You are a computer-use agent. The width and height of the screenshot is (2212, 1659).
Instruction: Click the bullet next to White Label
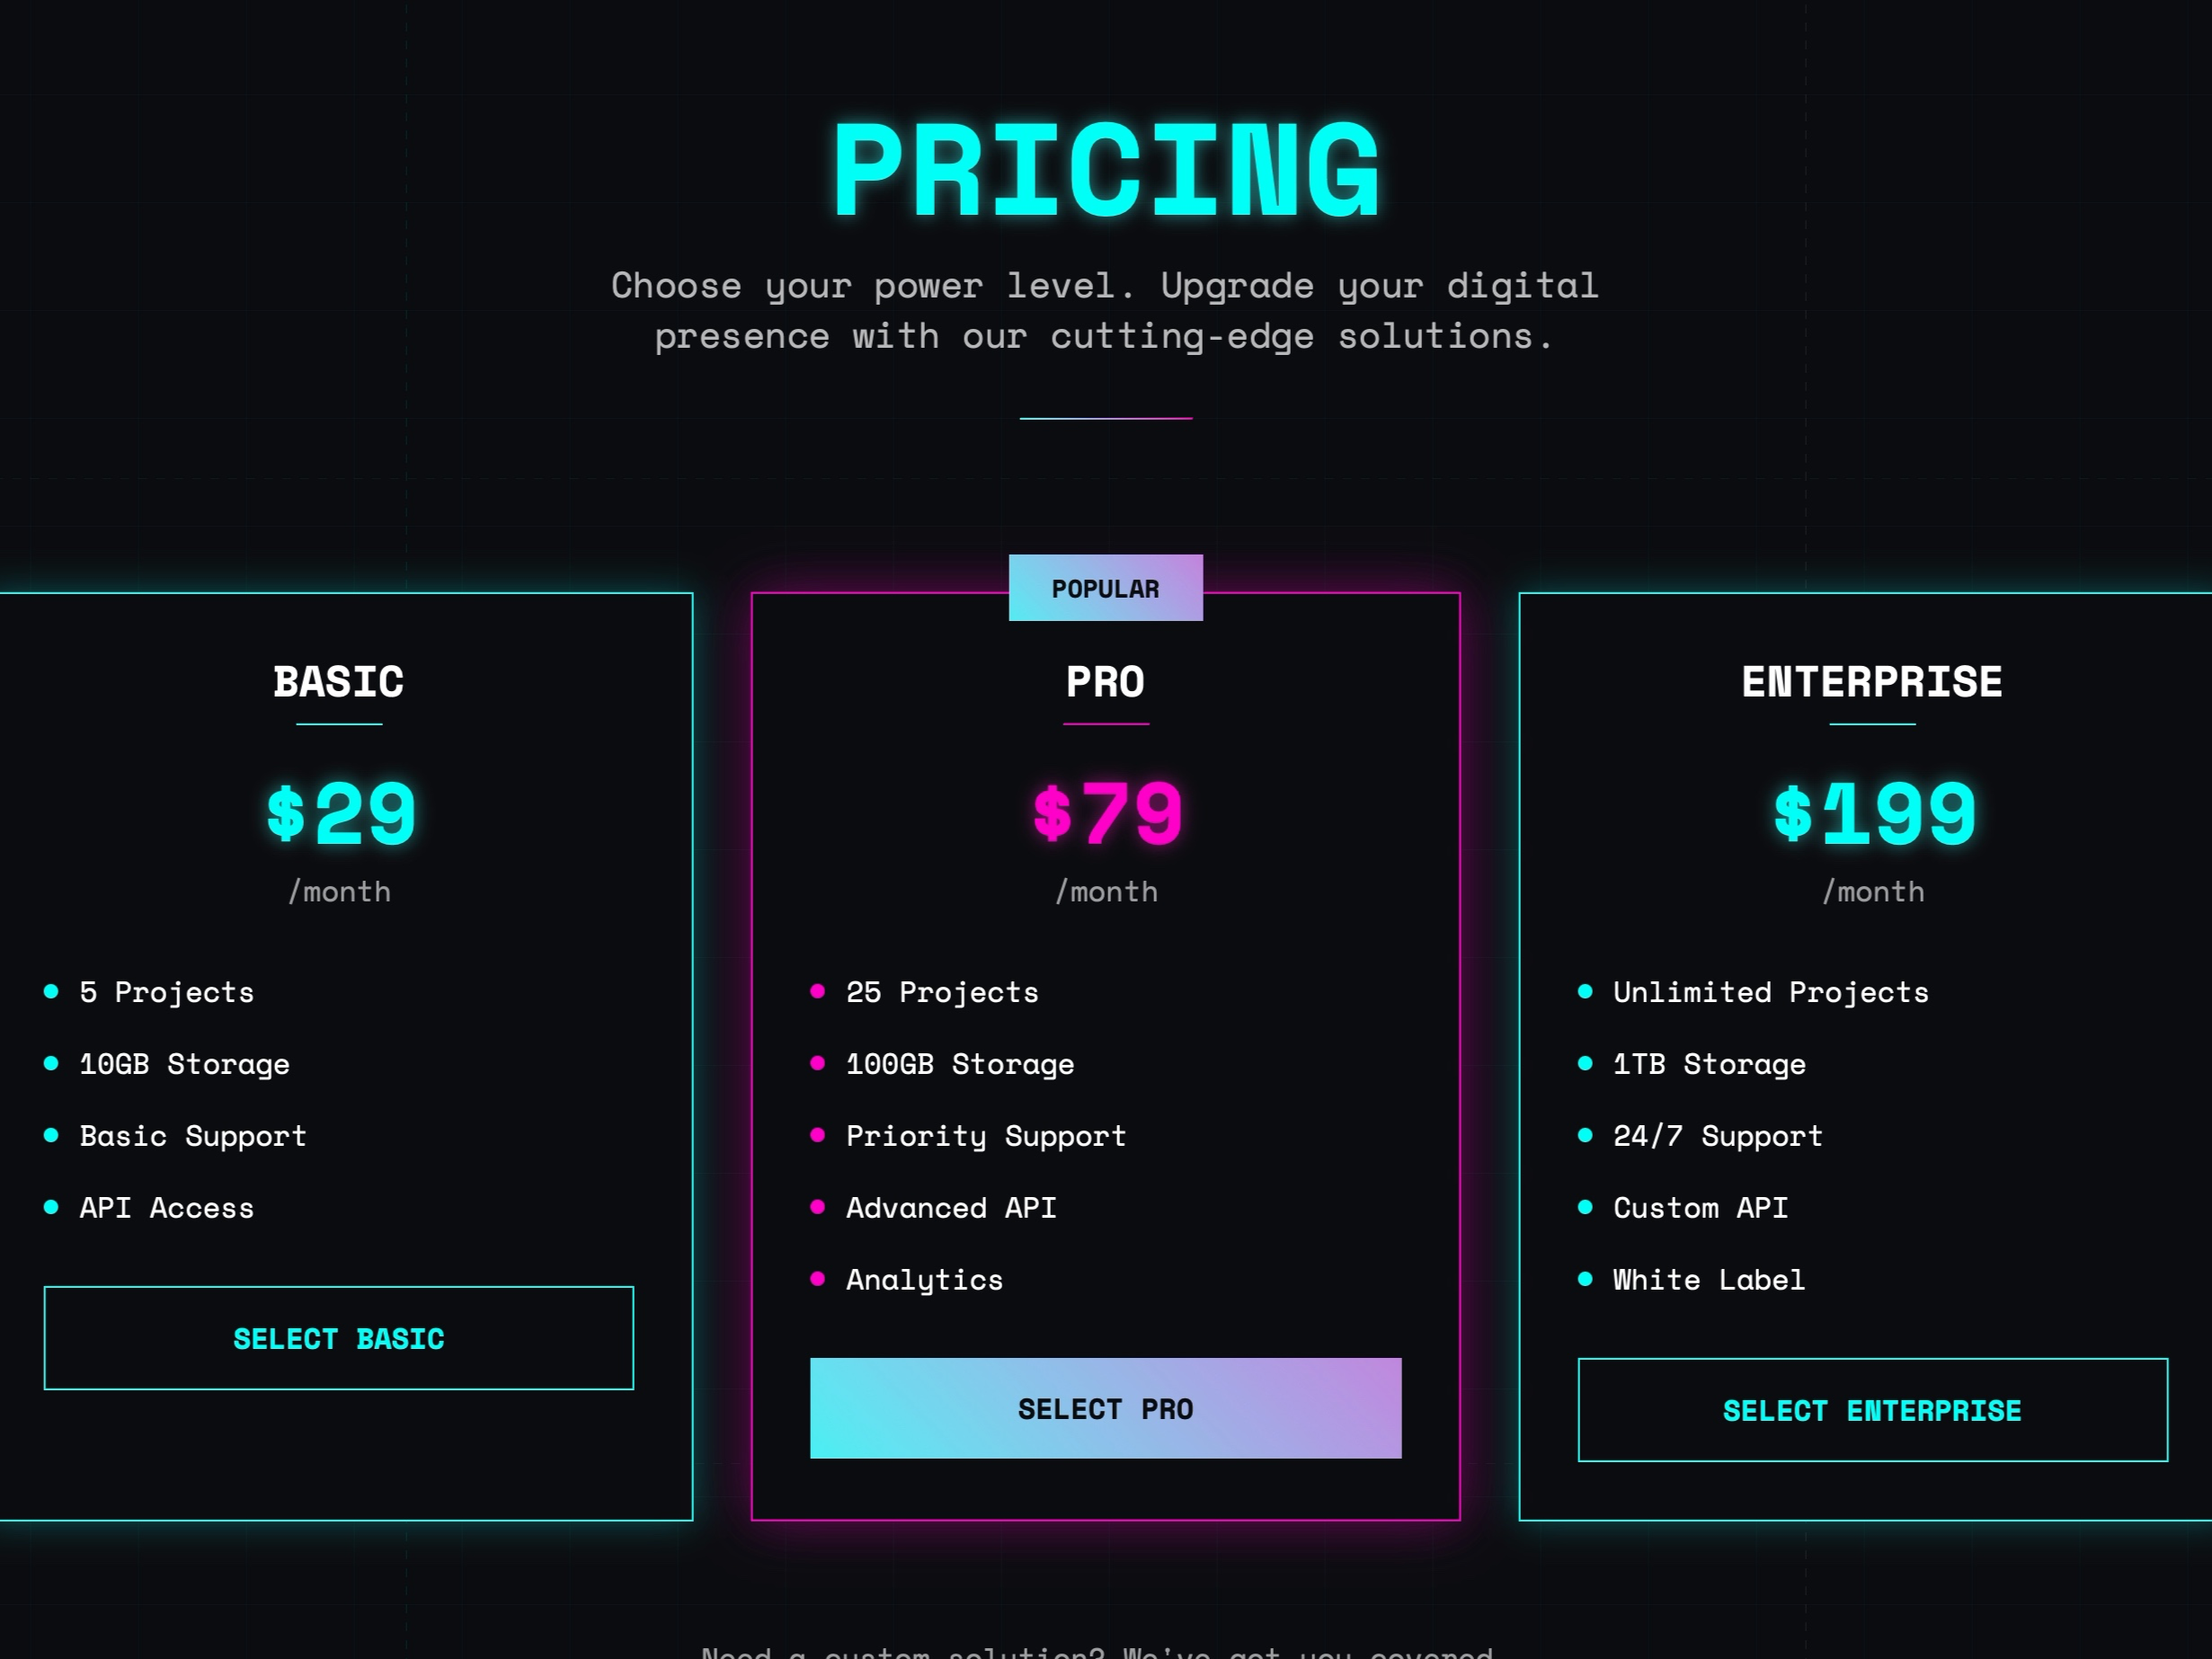pyautogui.click(x=1585, y=1279)
